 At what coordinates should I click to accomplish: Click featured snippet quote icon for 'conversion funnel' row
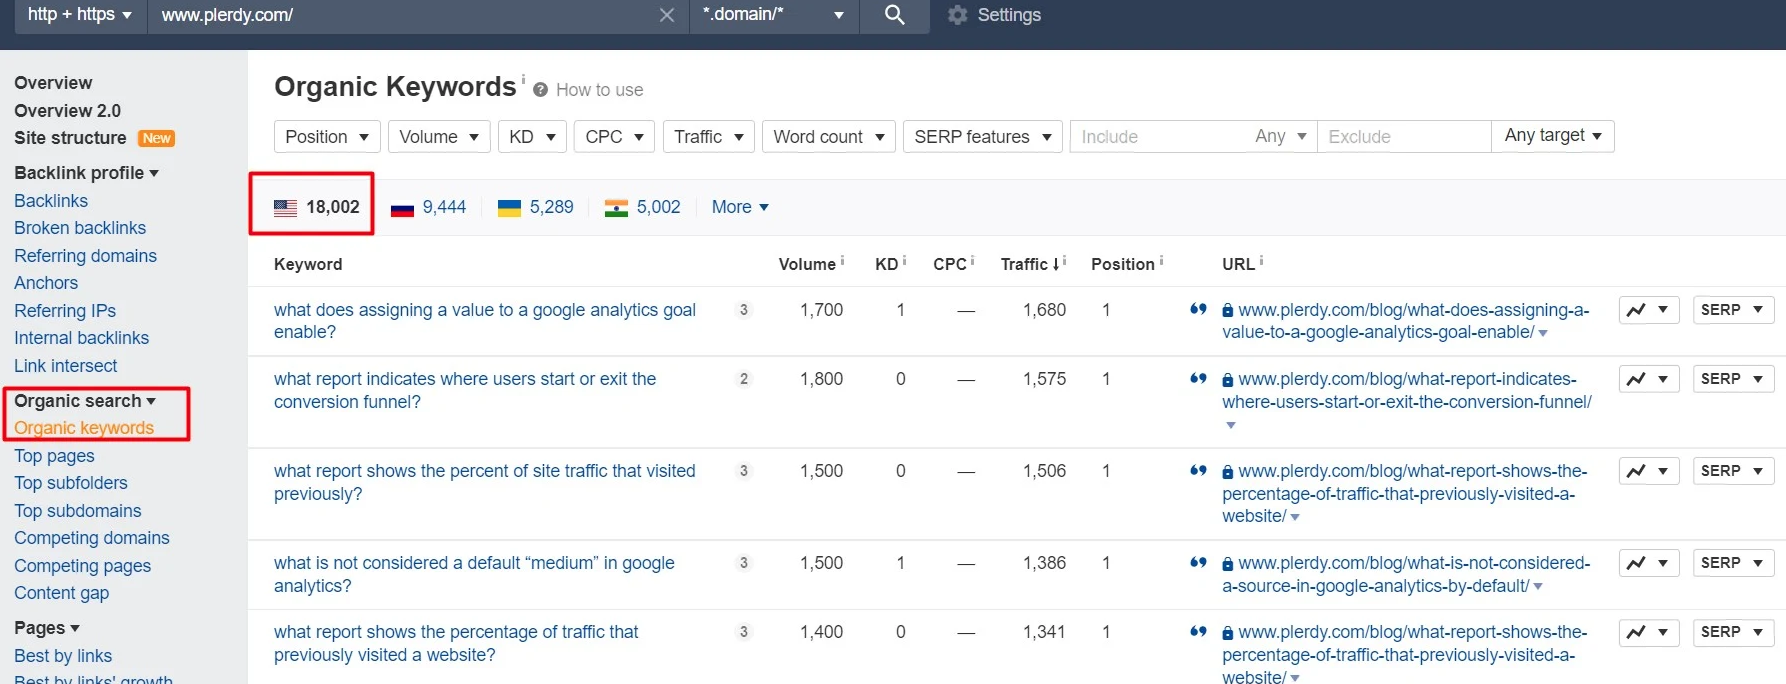[1198, 378]
